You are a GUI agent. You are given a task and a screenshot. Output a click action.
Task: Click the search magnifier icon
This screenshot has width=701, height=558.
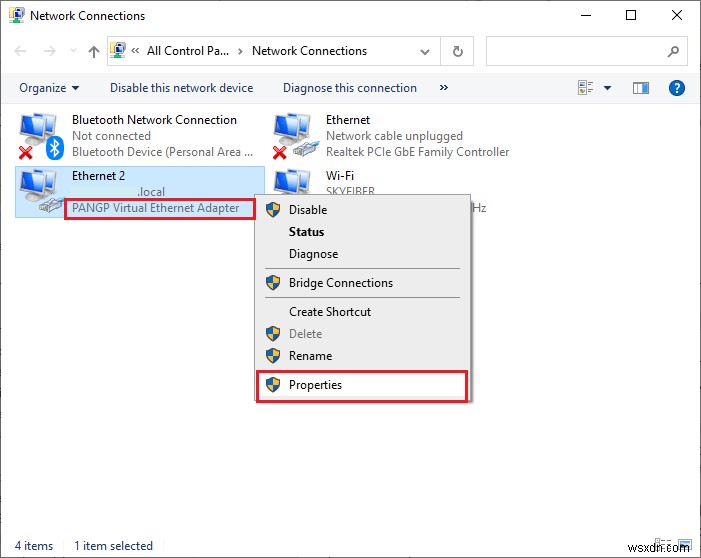click(673, 52)
